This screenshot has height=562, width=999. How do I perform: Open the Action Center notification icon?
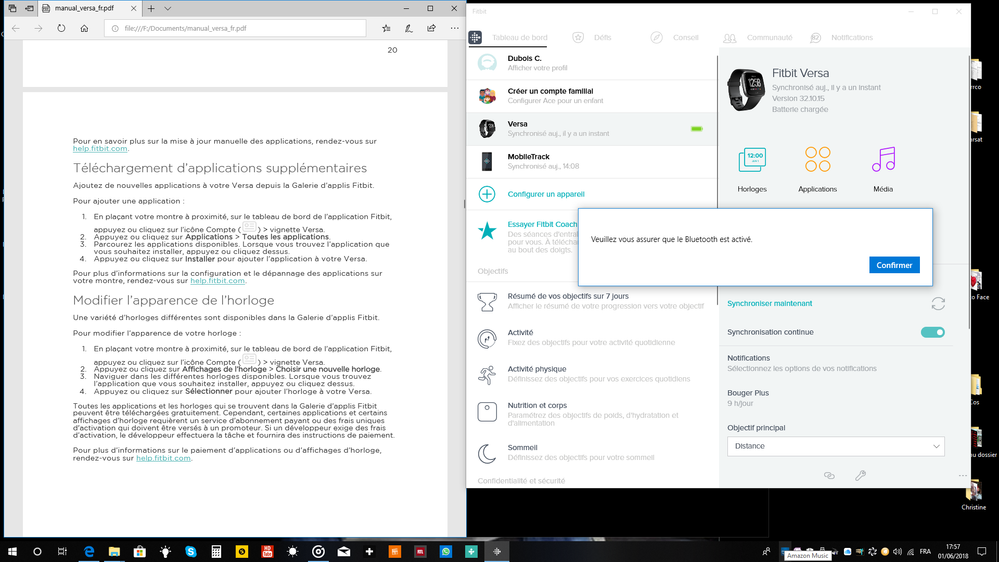(982, 552)
